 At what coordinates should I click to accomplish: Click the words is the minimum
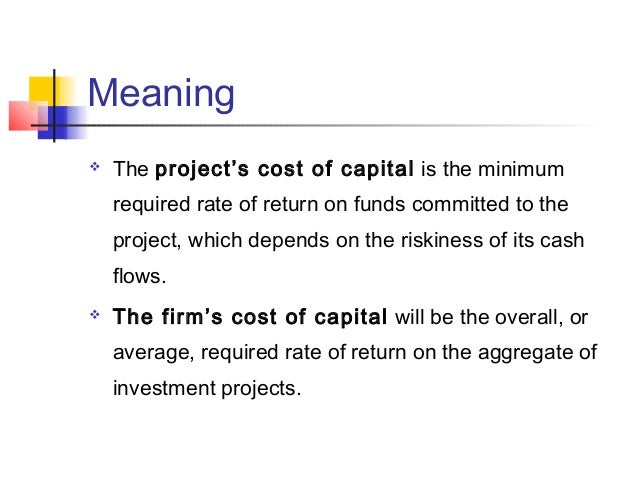pyautogui.click(x=492, y=169)
